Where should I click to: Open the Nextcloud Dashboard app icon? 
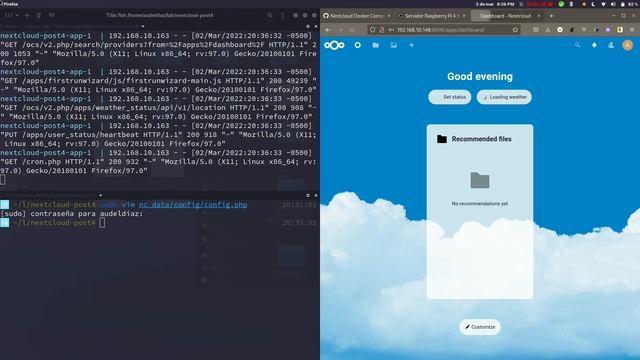(x=358, y=45)
